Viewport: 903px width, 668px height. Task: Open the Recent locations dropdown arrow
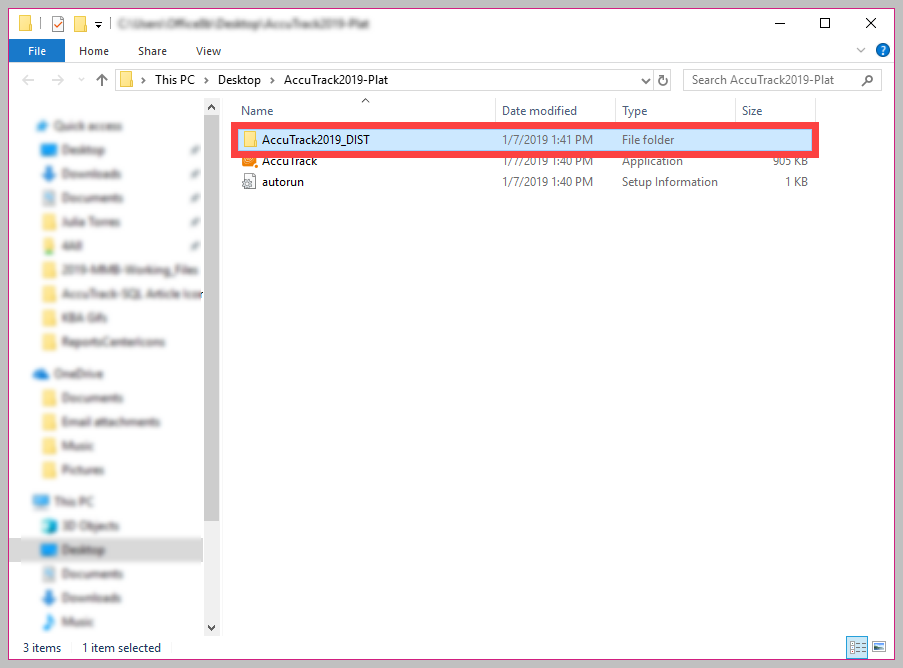(x=81, y=80)
